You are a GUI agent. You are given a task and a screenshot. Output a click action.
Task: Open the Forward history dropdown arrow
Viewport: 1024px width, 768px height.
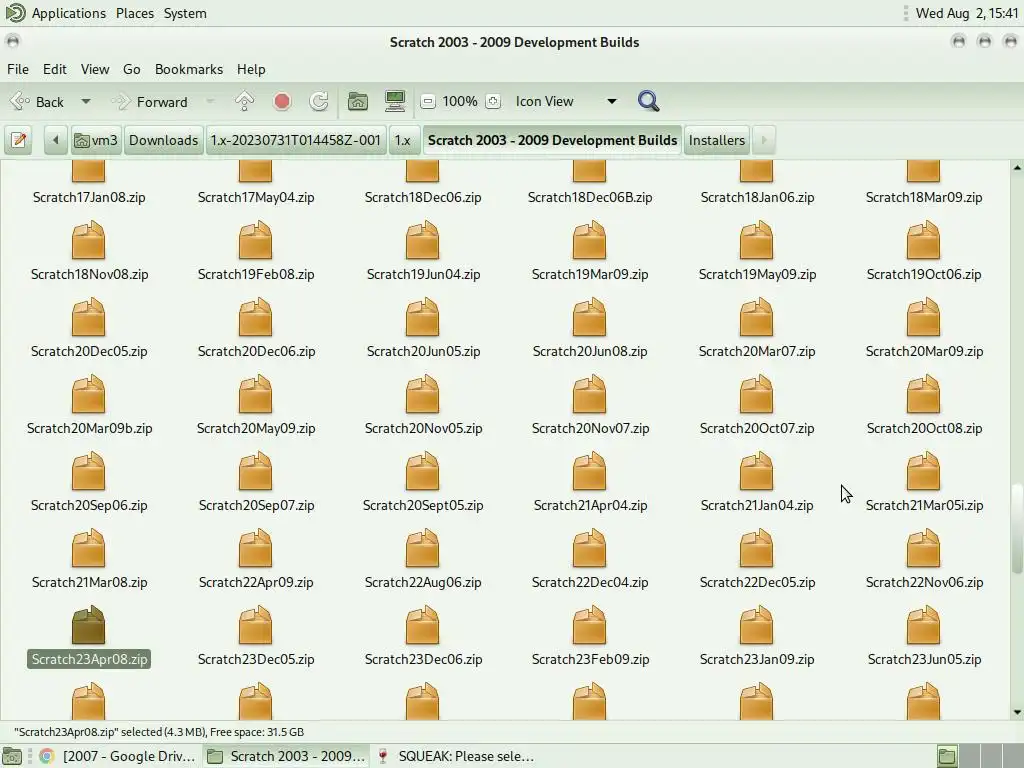click(x=210, y=102)
